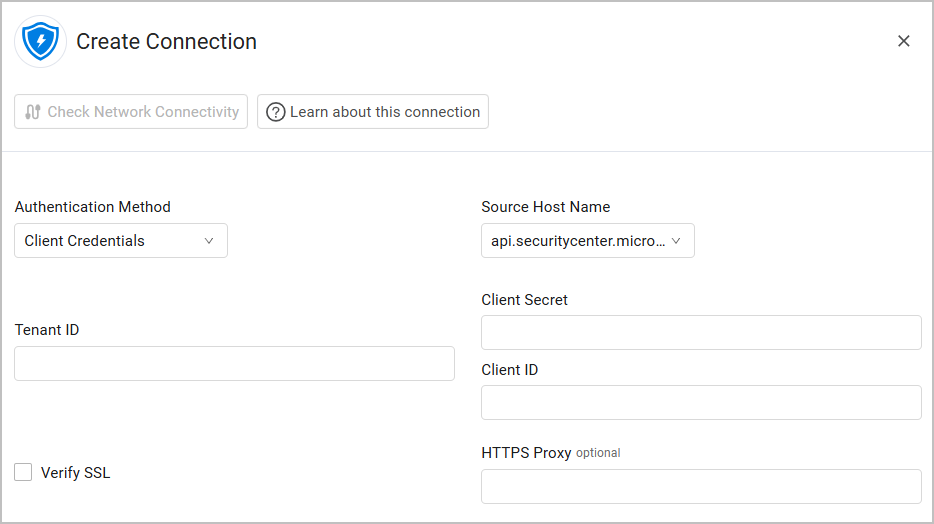Select the Client ID text box
934x524 pixels.
[x=701, y=402]
